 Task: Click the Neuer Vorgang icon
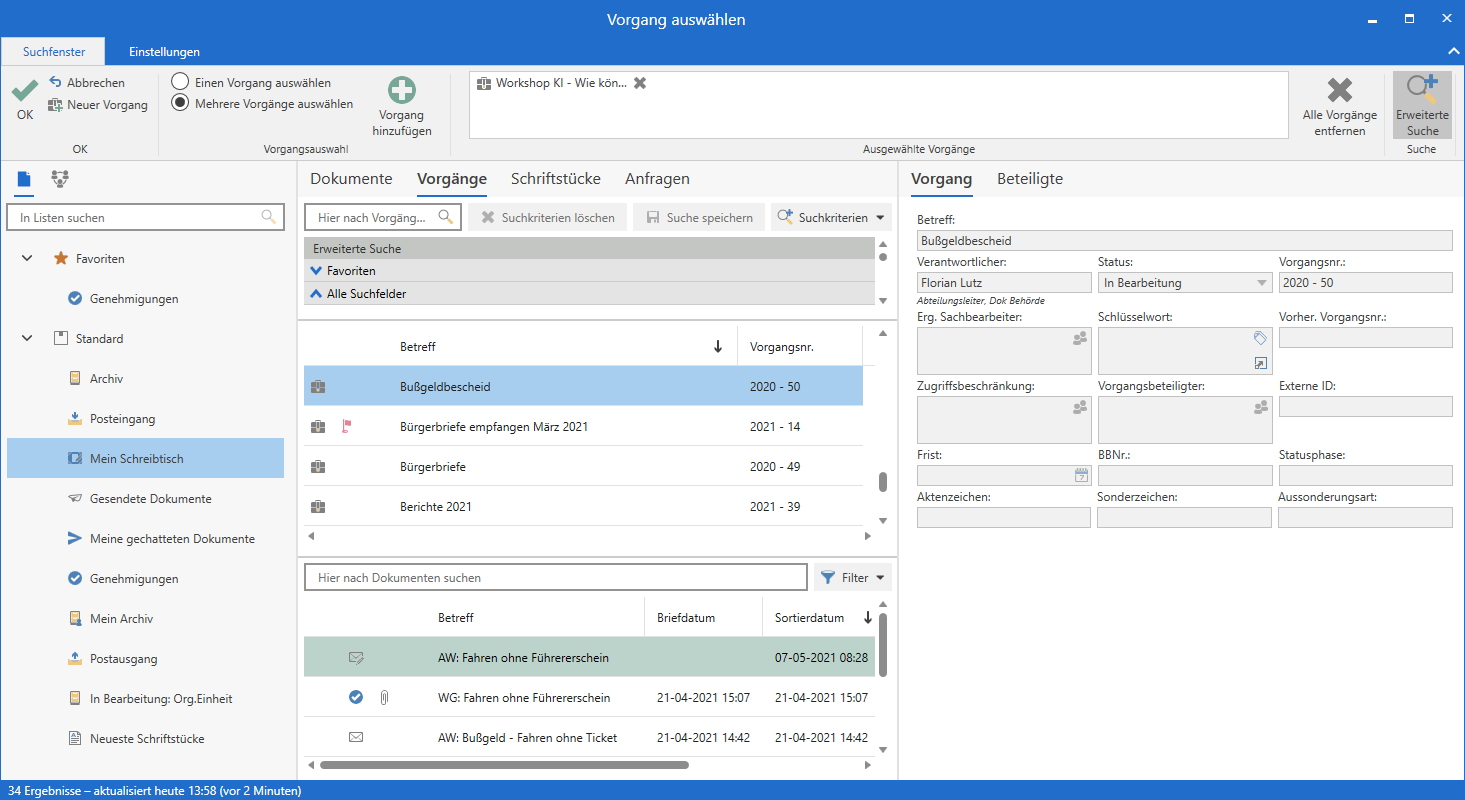tap(56, 105)
